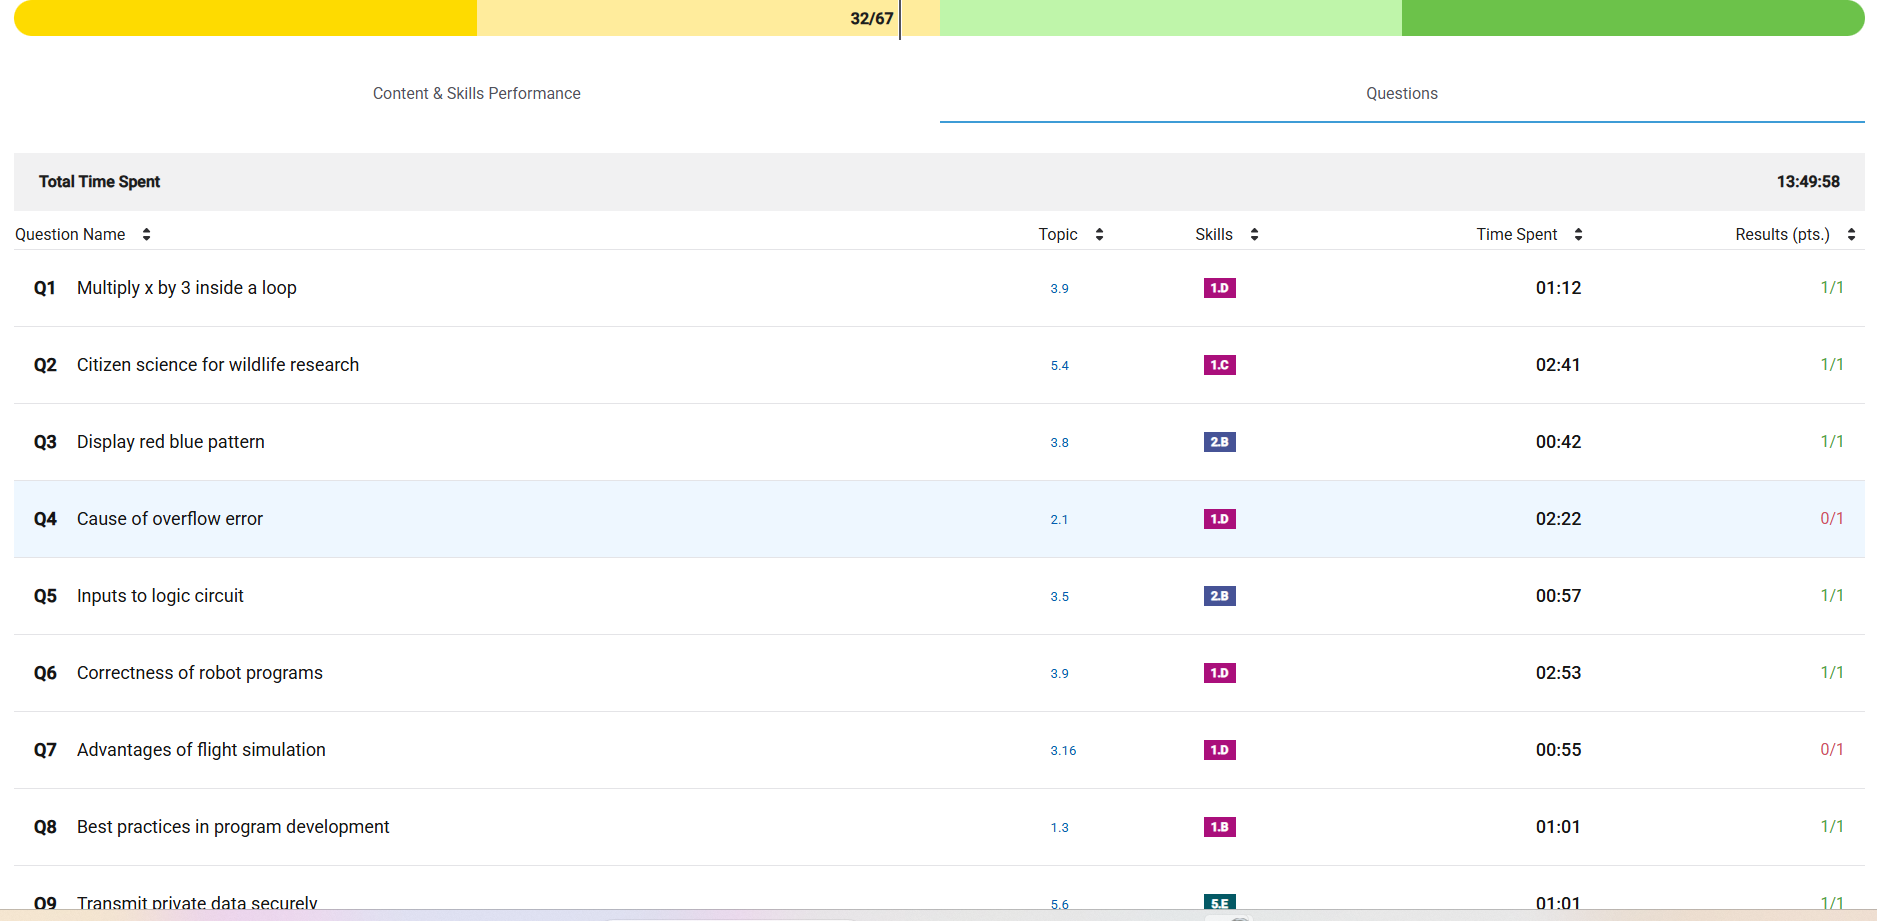Image resolution: width=1877 pixels, height=921 pixels.
Task: Click the 1.B skill badge for Q8
Action: 1219,827
